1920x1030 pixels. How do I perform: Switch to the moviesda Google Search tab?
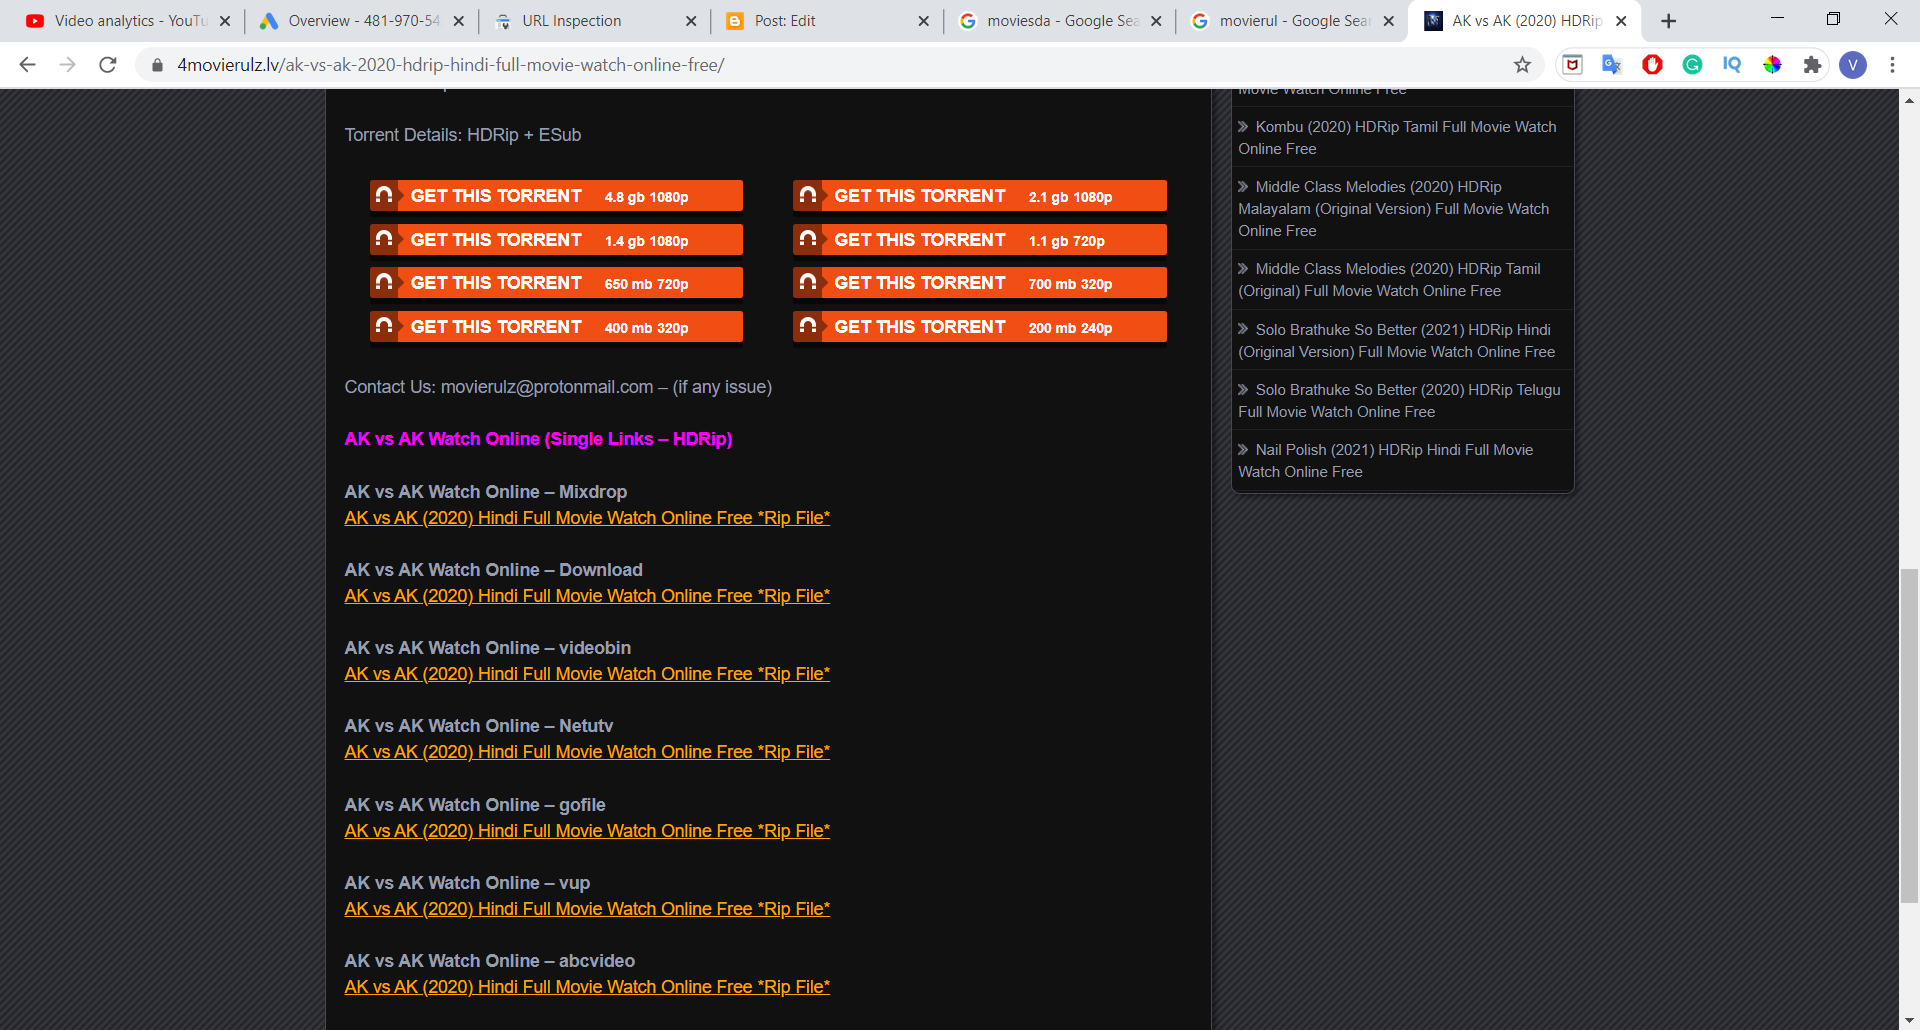coord(1060,21)
